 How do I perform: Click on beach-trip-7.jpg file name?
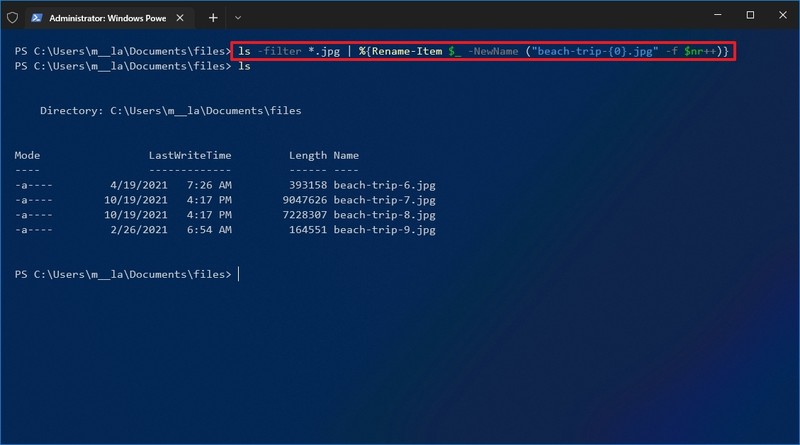click(384, 200)
